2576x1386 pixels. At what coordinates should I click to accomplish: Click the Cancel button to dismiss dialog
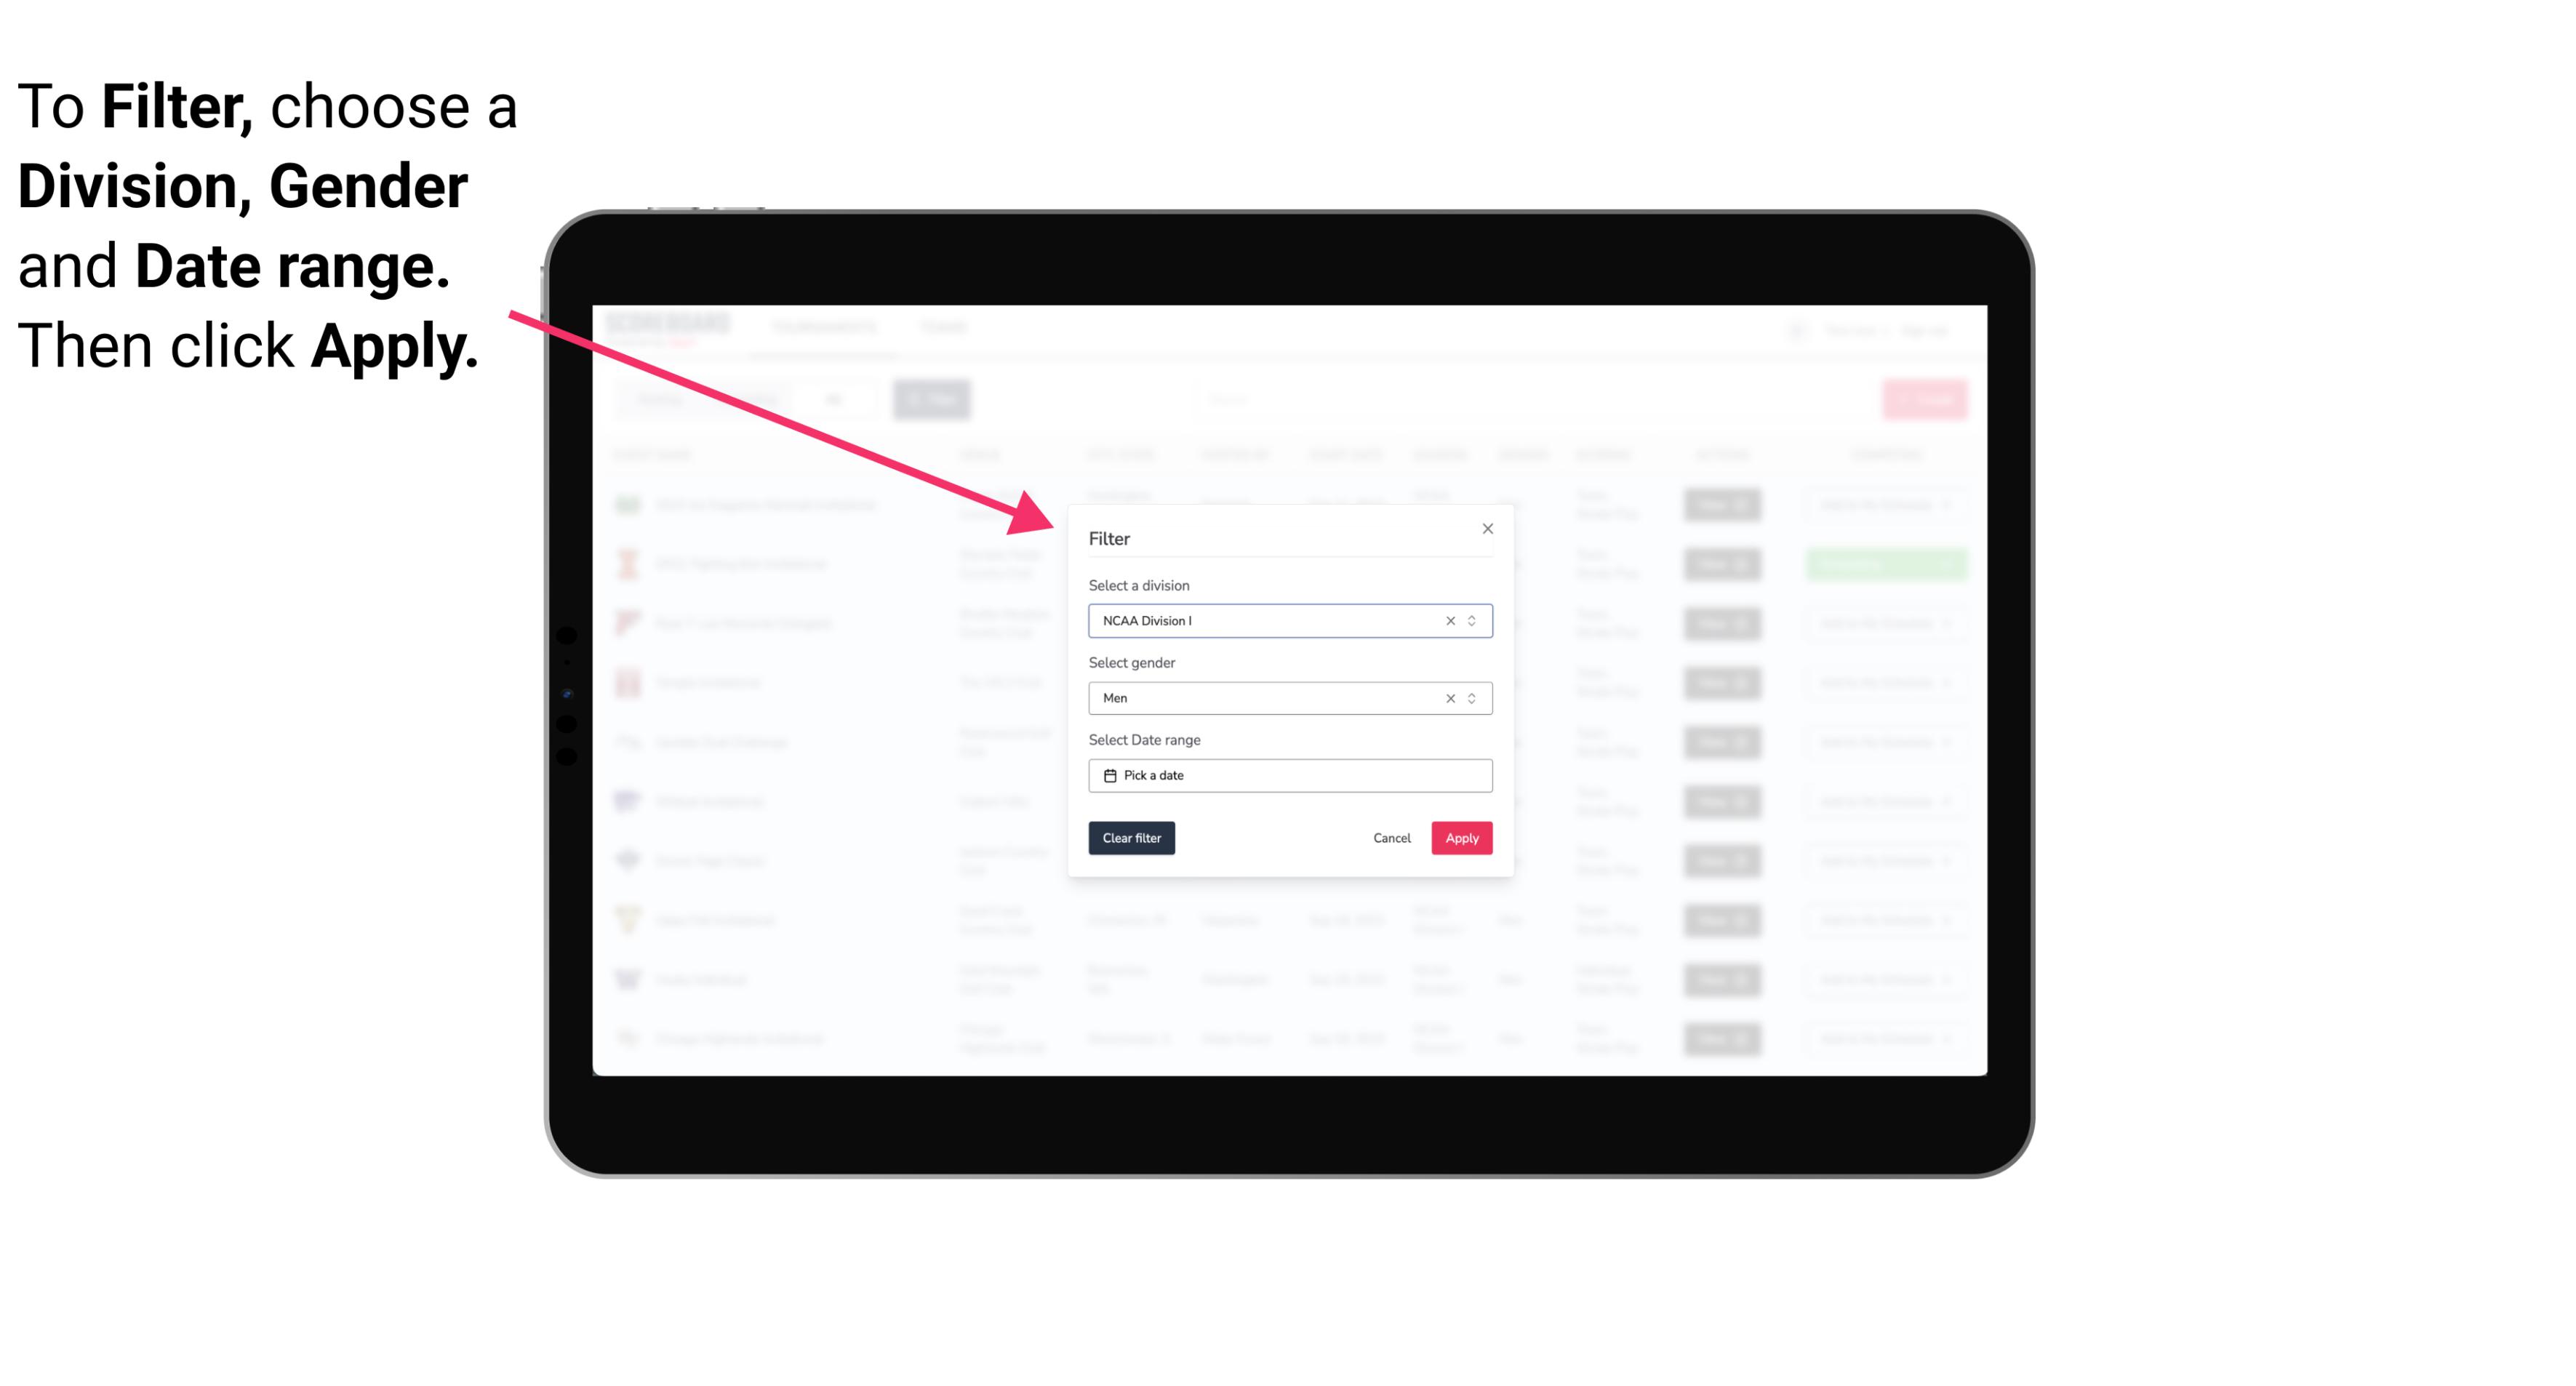[x=1391, y=838]
